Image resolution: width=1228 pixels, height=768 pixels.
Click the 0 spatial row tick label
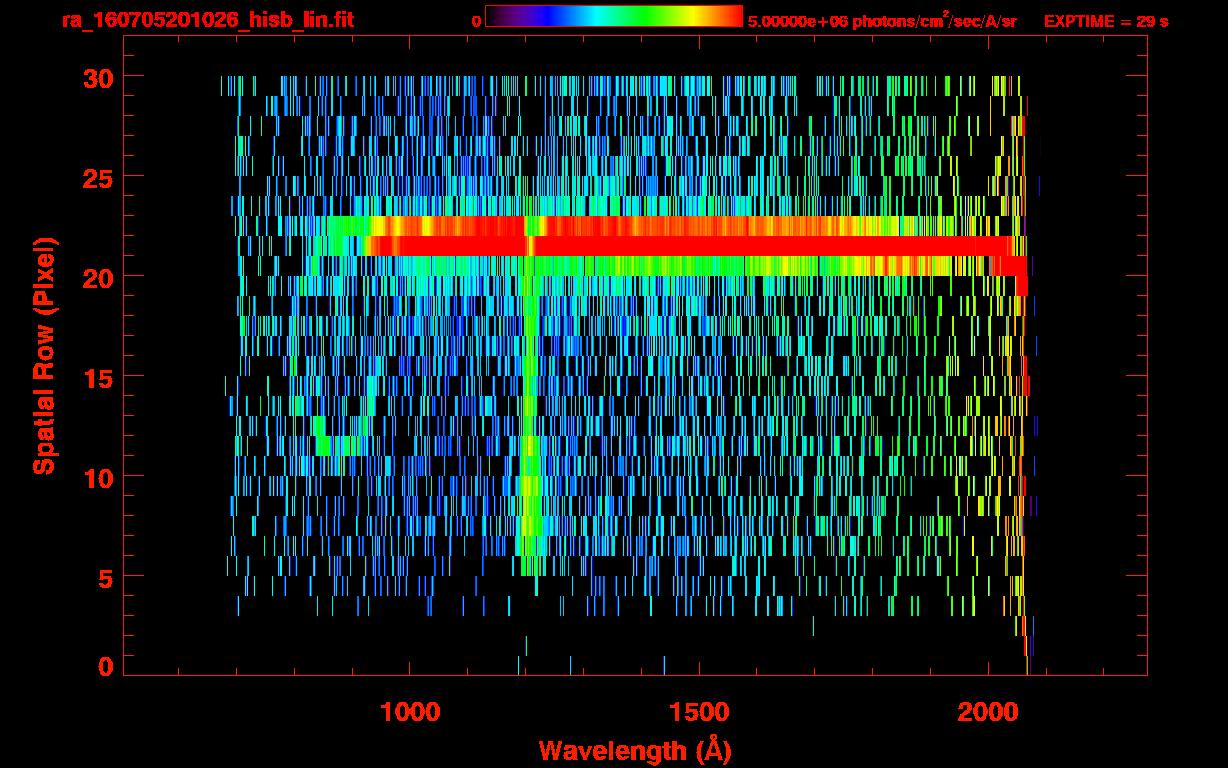pos(106,666)
